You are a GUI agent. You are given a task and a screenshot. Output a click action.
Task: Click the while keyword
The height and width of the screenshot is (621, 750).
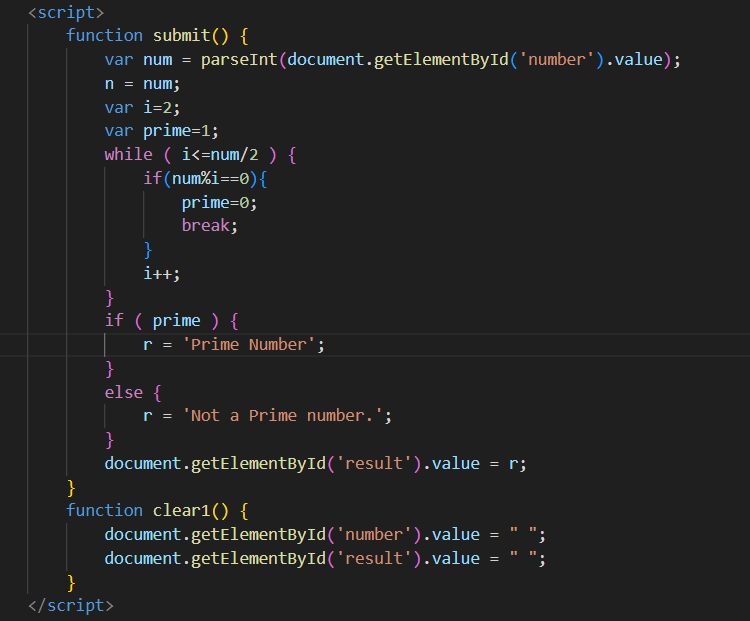point(128,155)
